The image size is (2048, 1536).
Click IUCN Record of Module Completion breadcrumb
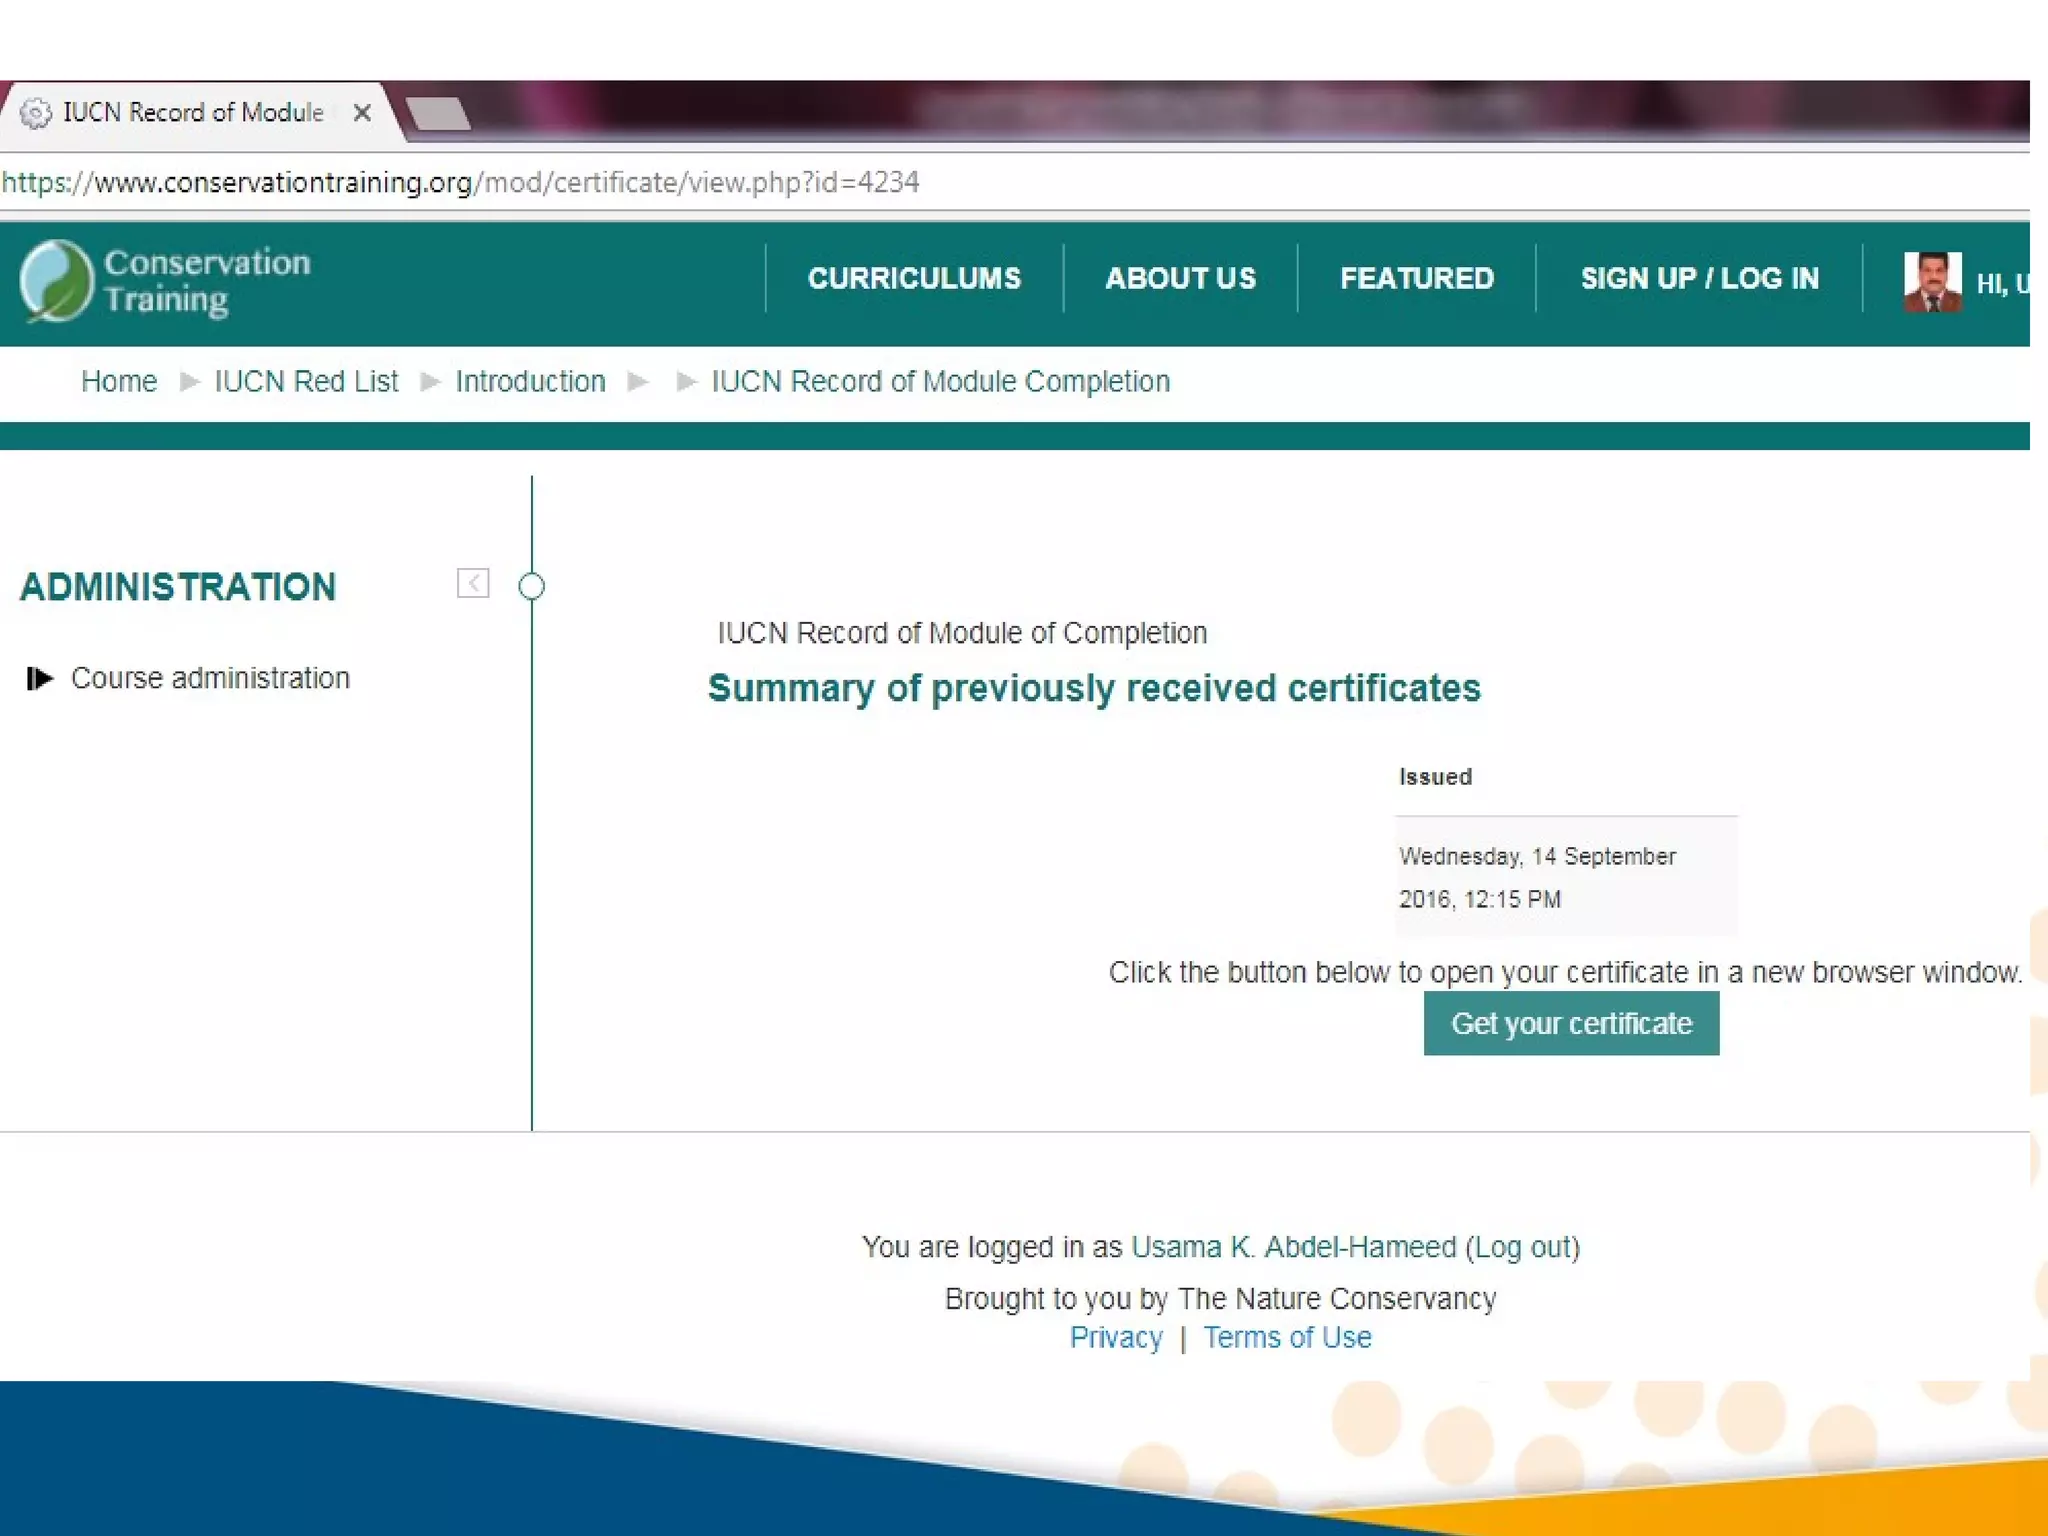(x=940, y=381)
